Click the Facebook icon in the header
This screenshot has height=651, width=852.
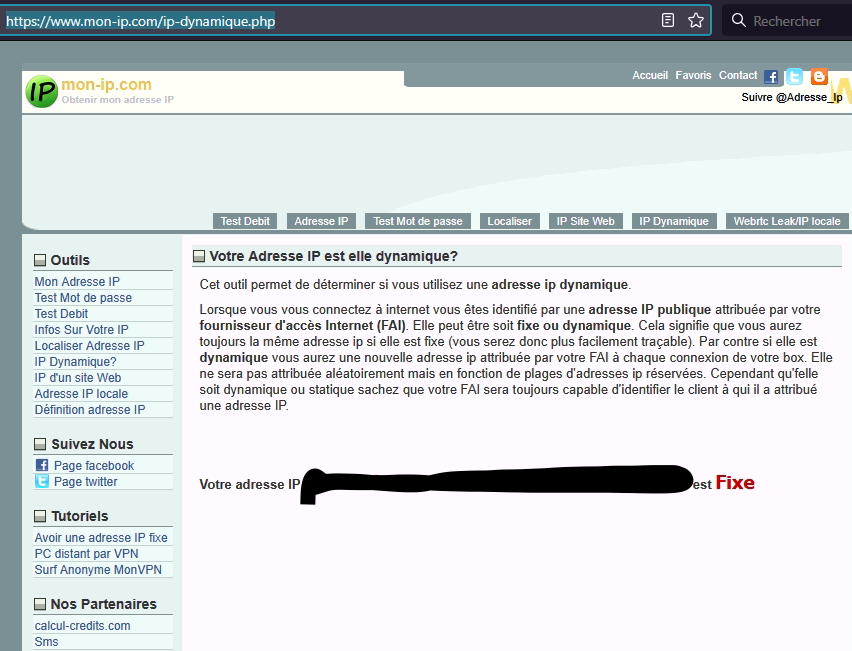[771, 77]
